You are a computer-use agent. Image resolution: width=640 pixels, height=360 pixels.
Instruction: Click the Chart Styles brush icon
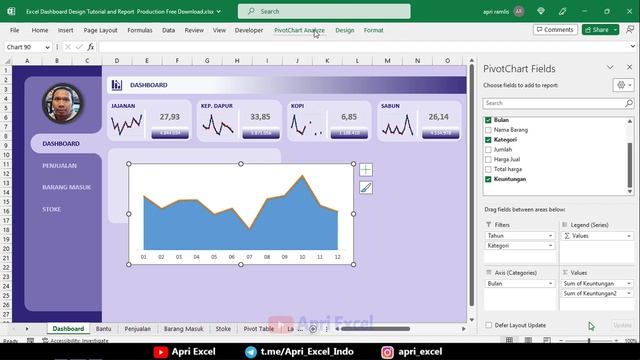pyautogui.click(x=366, y=188)
